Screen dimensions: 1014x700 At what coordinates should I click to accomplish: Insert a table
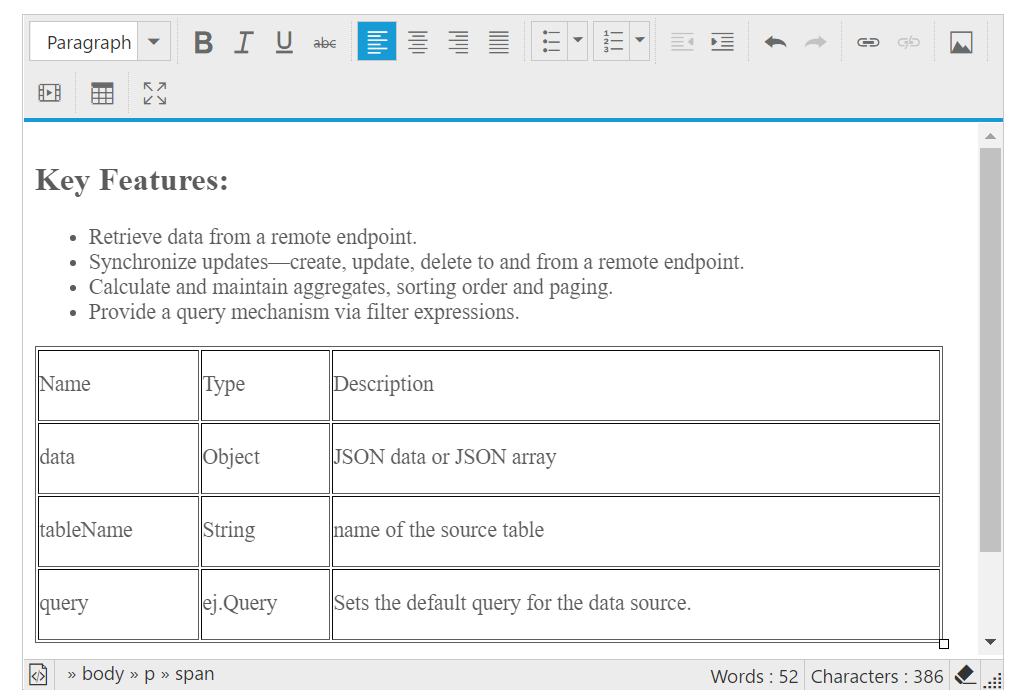(x=102, y=94)
